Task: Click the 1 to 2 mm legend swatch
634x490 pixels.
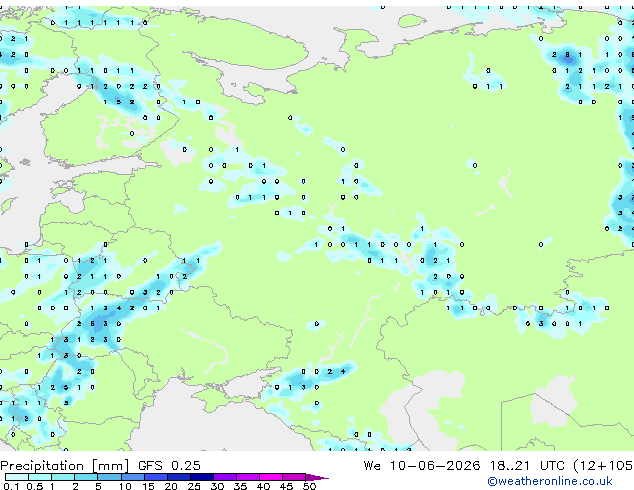Action: tap(63, 477)
